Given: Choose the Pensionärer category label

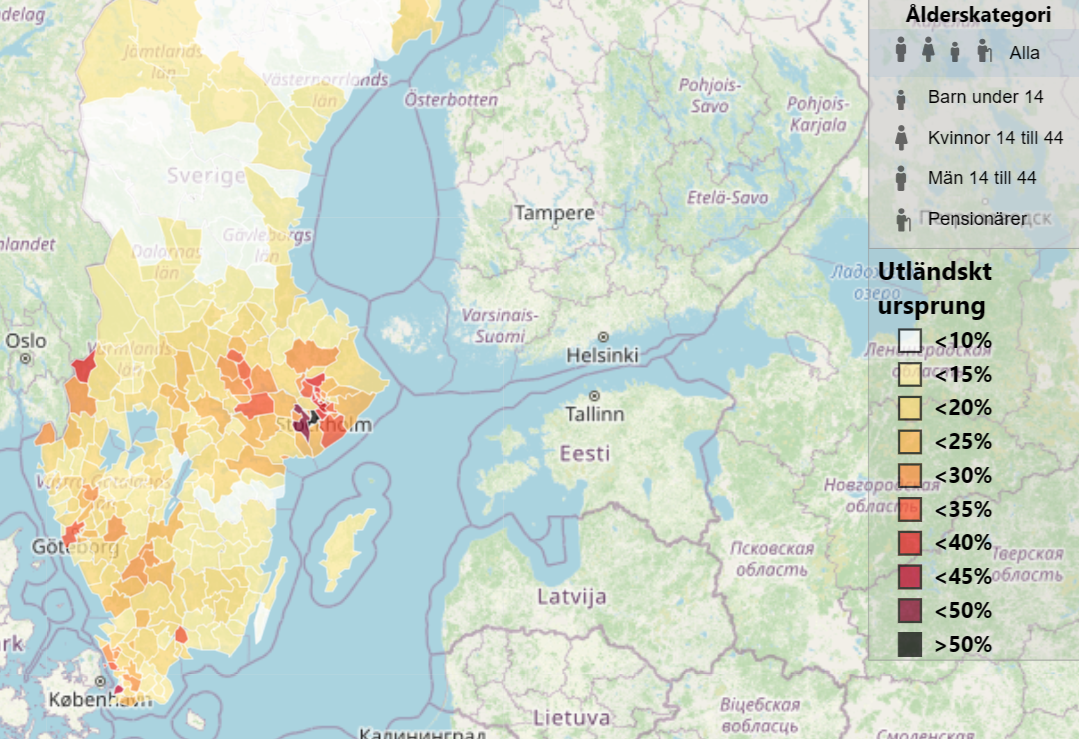Looking at the screenshot, I should (x=977, y=219).
